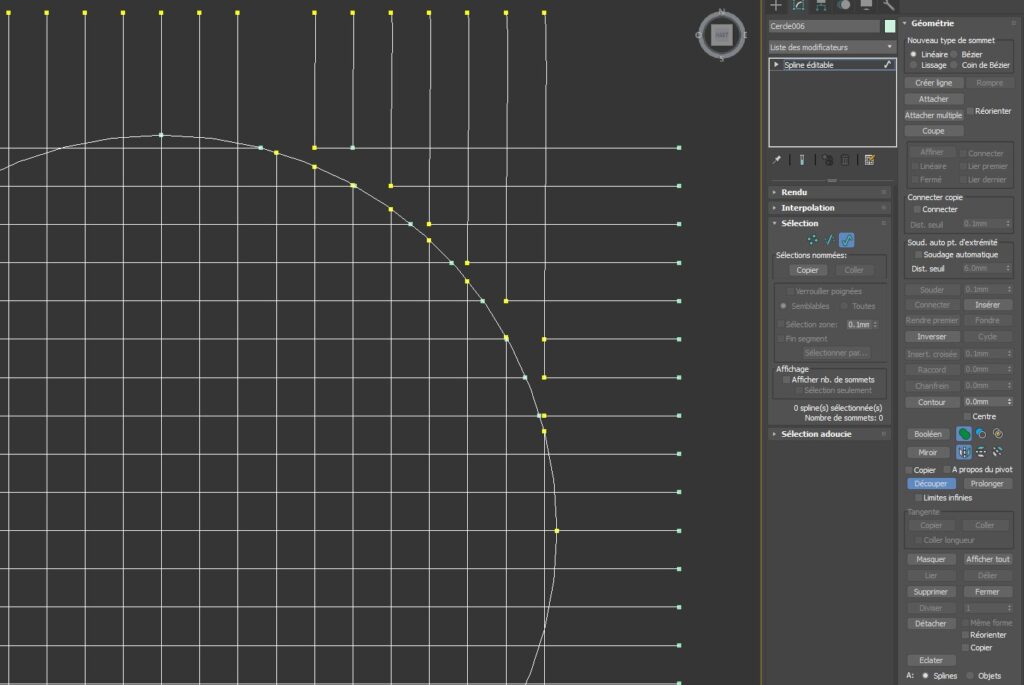Screen dimensions: 1024x685
Task: Click the Créer ligne button
Action: point(932,83)
